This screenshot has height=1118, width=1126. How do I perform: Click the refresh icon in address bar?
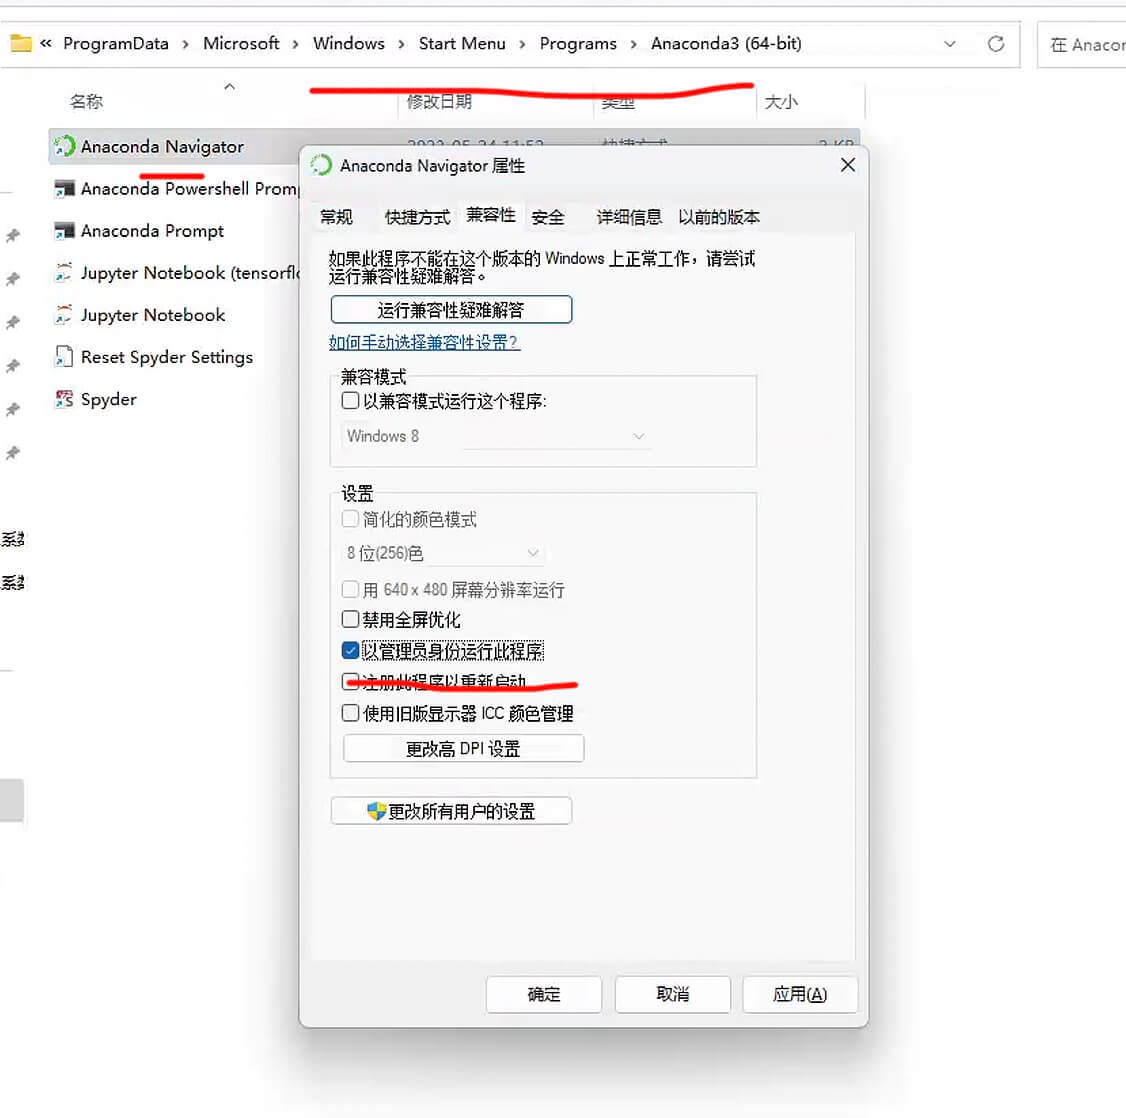tap(995, 44)
